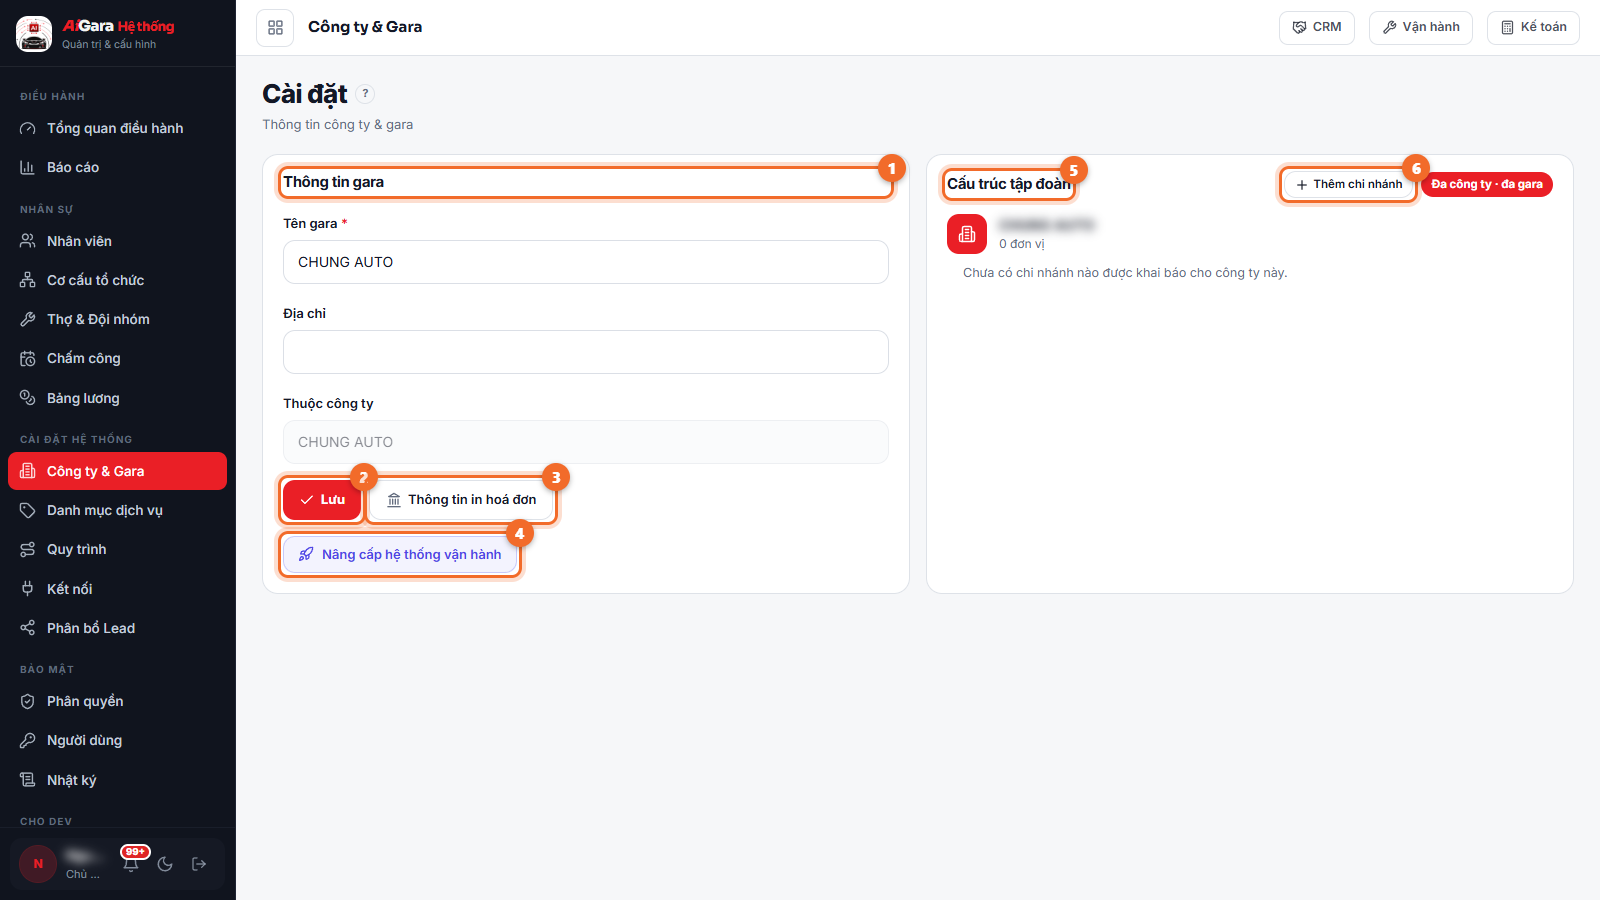Open the notifications bell icon
Screen dimensions: 1600x900
tap(131, 864)
